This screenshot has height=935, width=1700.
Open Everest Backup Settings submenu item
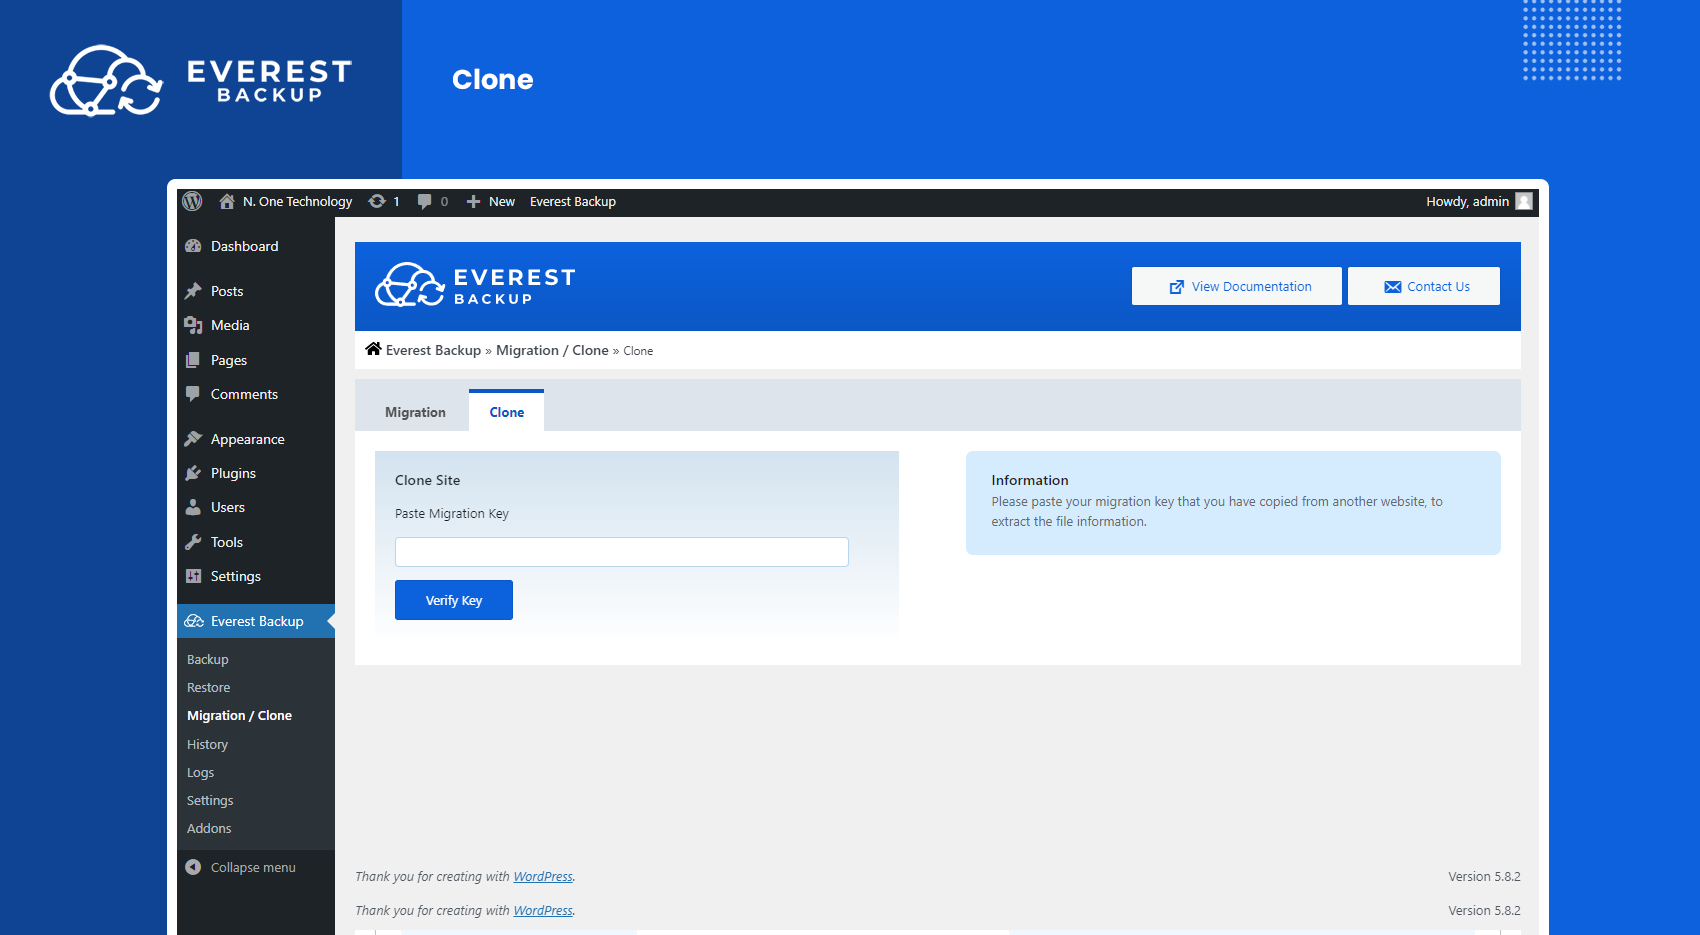coord(210,800)
